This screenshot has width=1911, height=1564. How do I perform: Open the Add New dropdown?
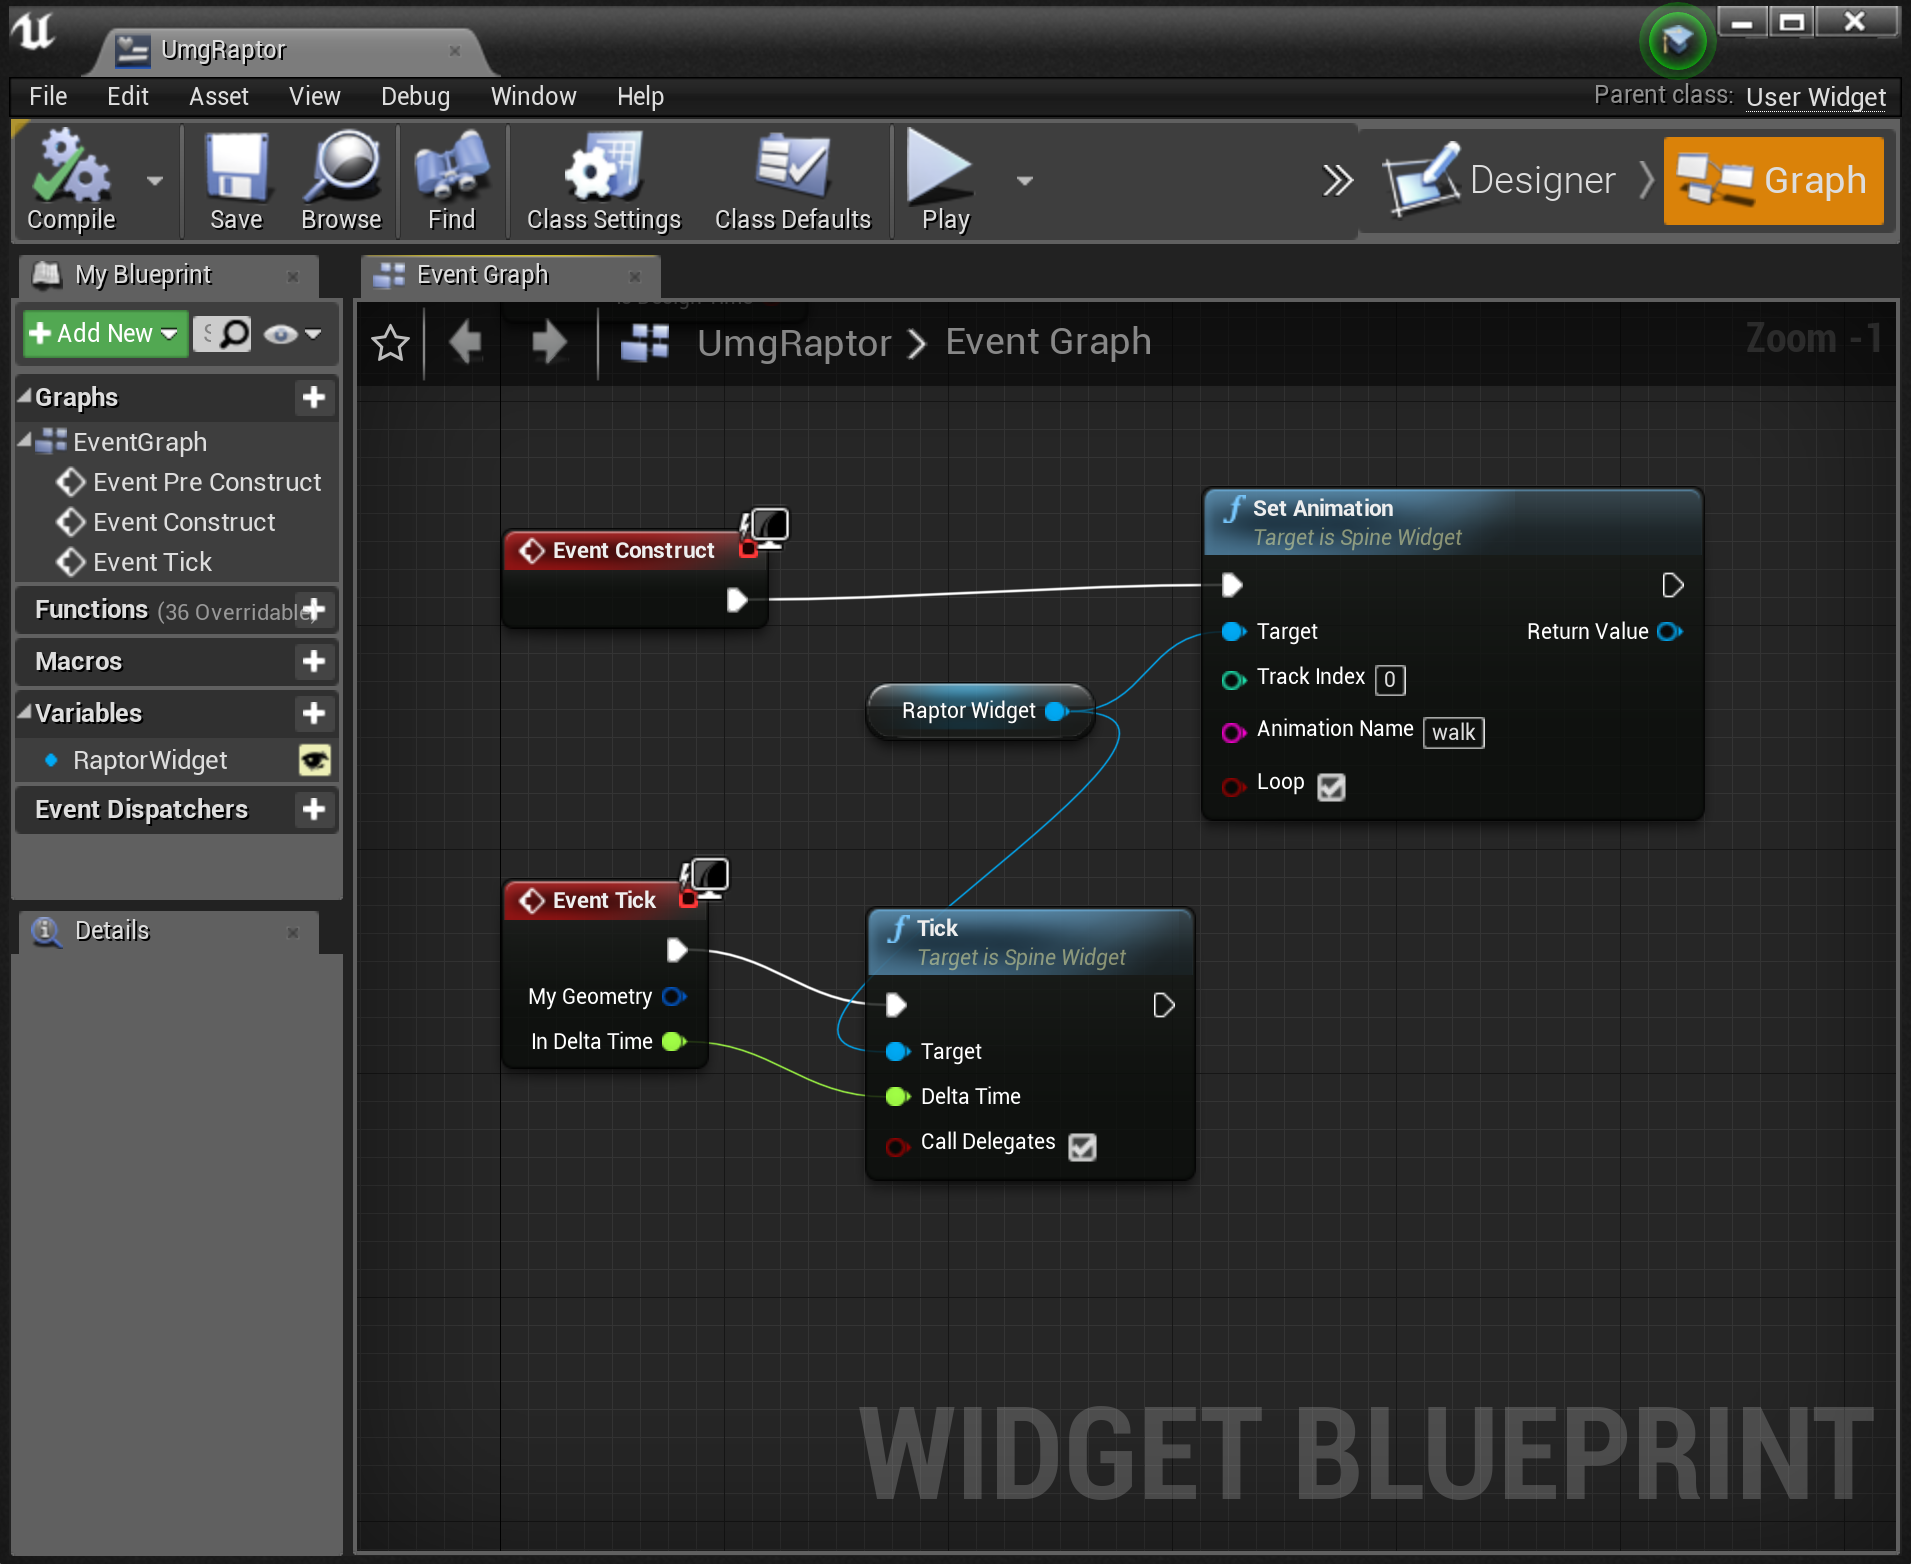coord(104,334)
